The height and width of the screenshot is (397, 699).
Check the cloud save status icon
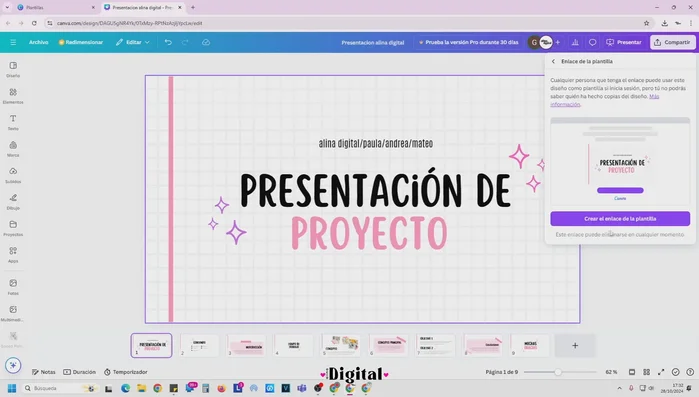pyautogui.click(x=206, y=42)
